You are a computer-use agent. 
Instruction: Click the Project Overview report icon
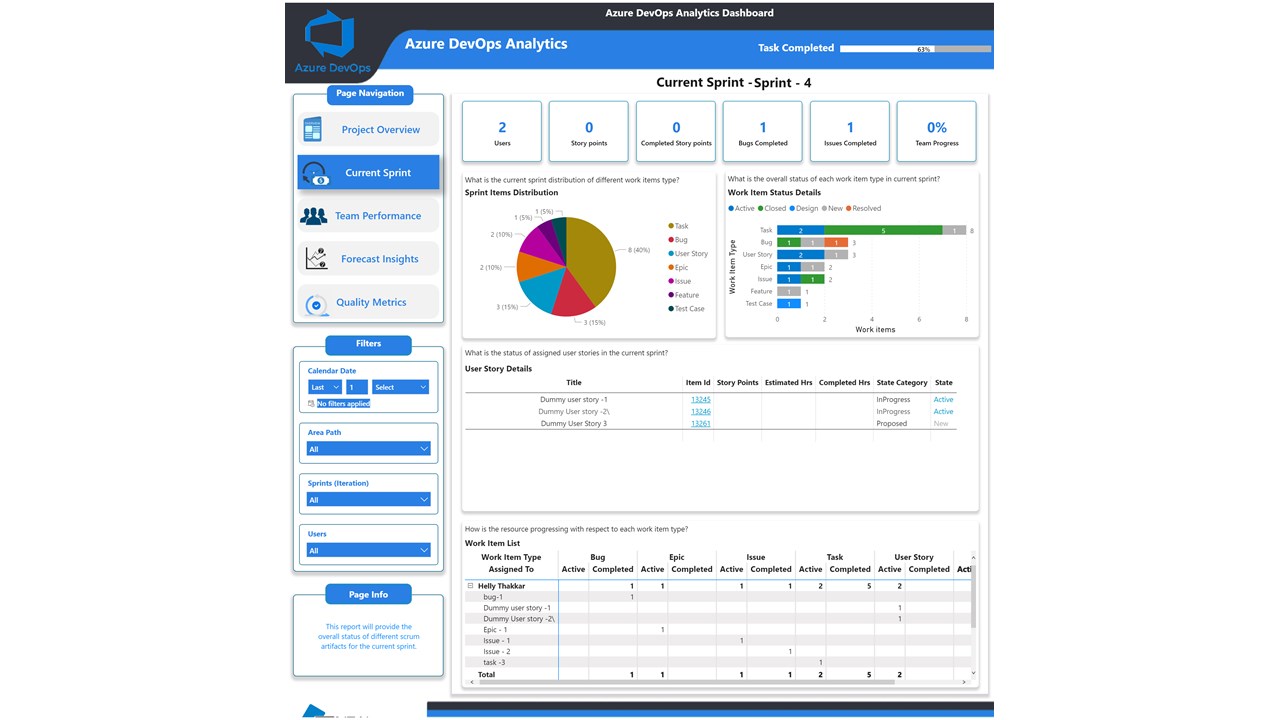pos(312,129)
